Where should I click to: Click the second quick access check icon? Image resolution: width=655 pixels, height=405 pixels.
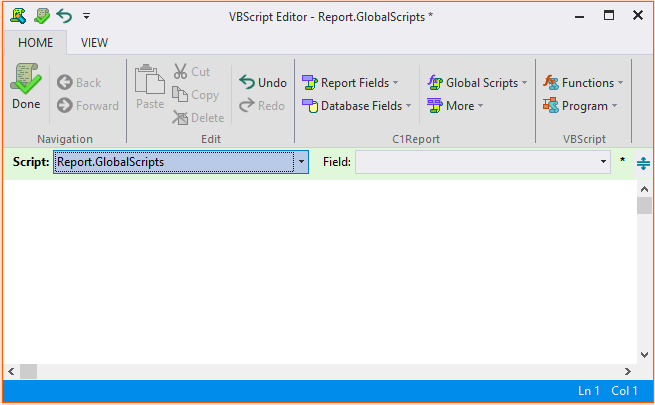pos(41,16)
